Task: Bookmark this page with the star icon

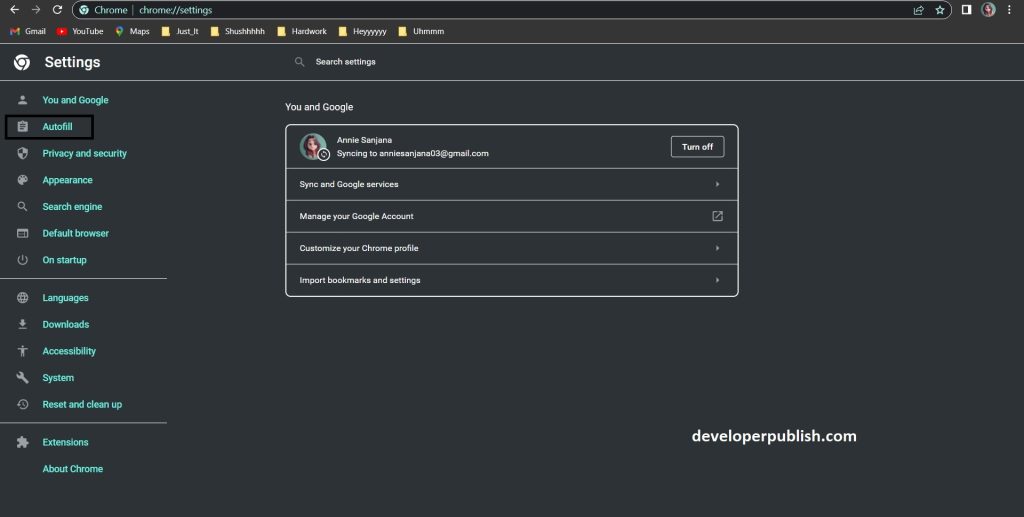Action: [940, 10]
